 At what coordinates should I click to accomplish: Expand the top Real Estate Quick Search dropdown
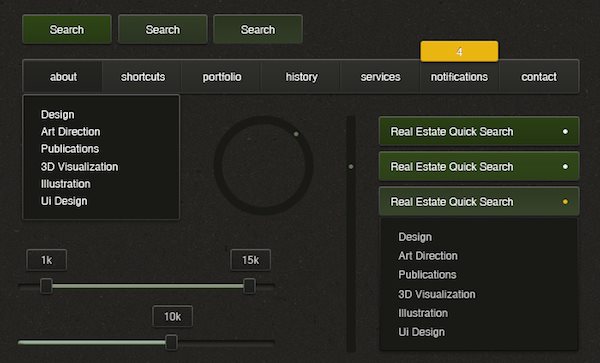(x=479, y=131)
